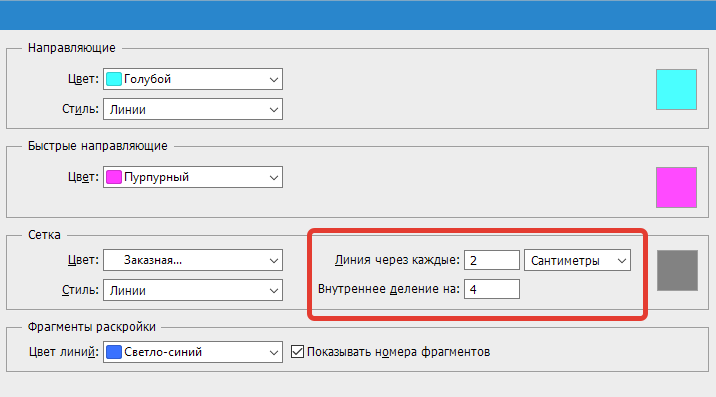
Task: Click the Быстрые направляющие group label
Action: [98, 146]
